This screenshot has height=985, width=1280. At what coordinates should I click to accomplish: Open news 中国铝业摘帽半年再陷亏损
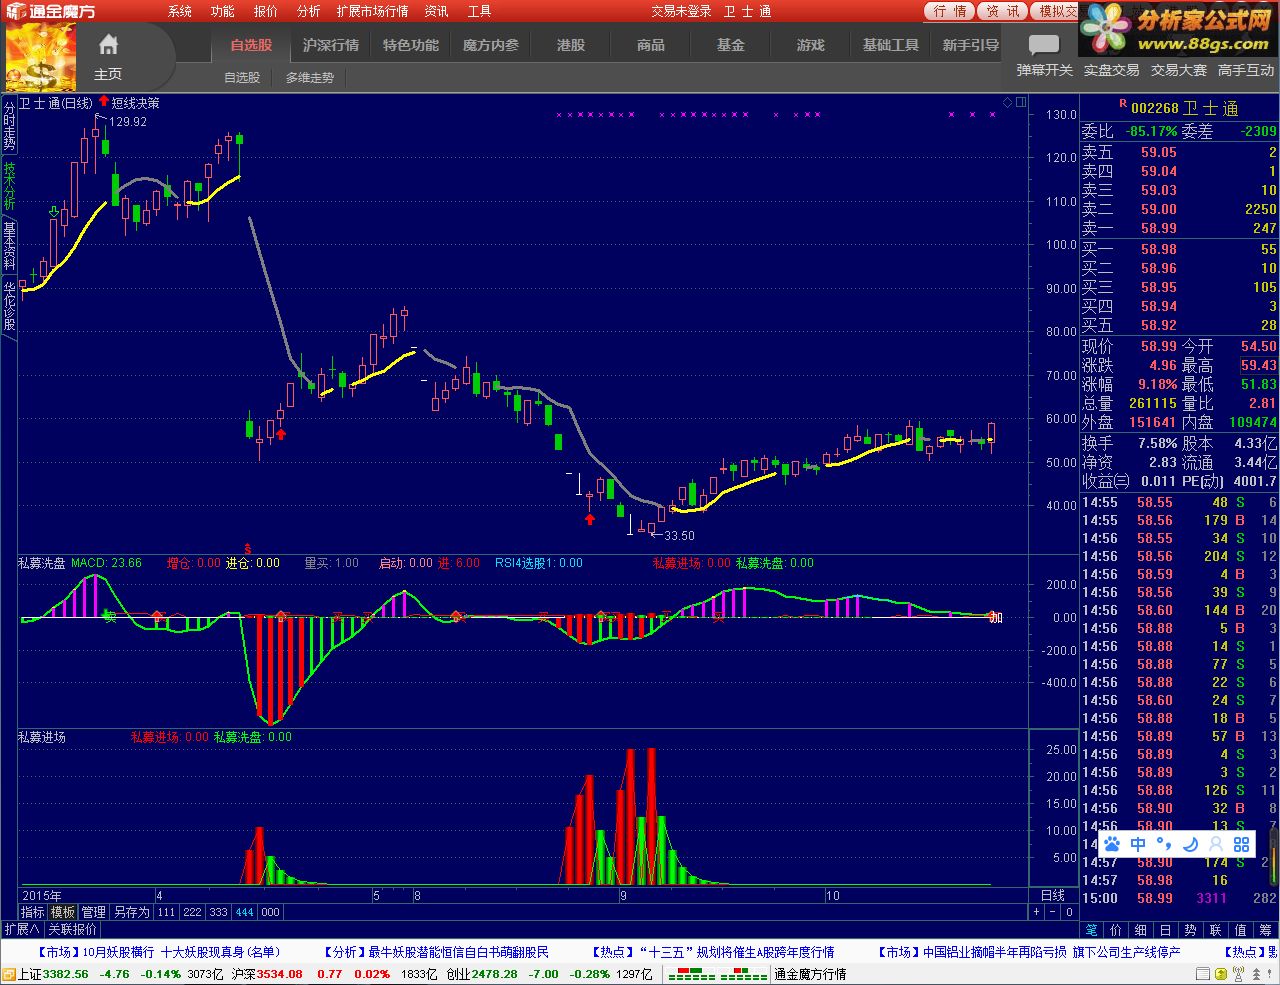pos(1030,952)
